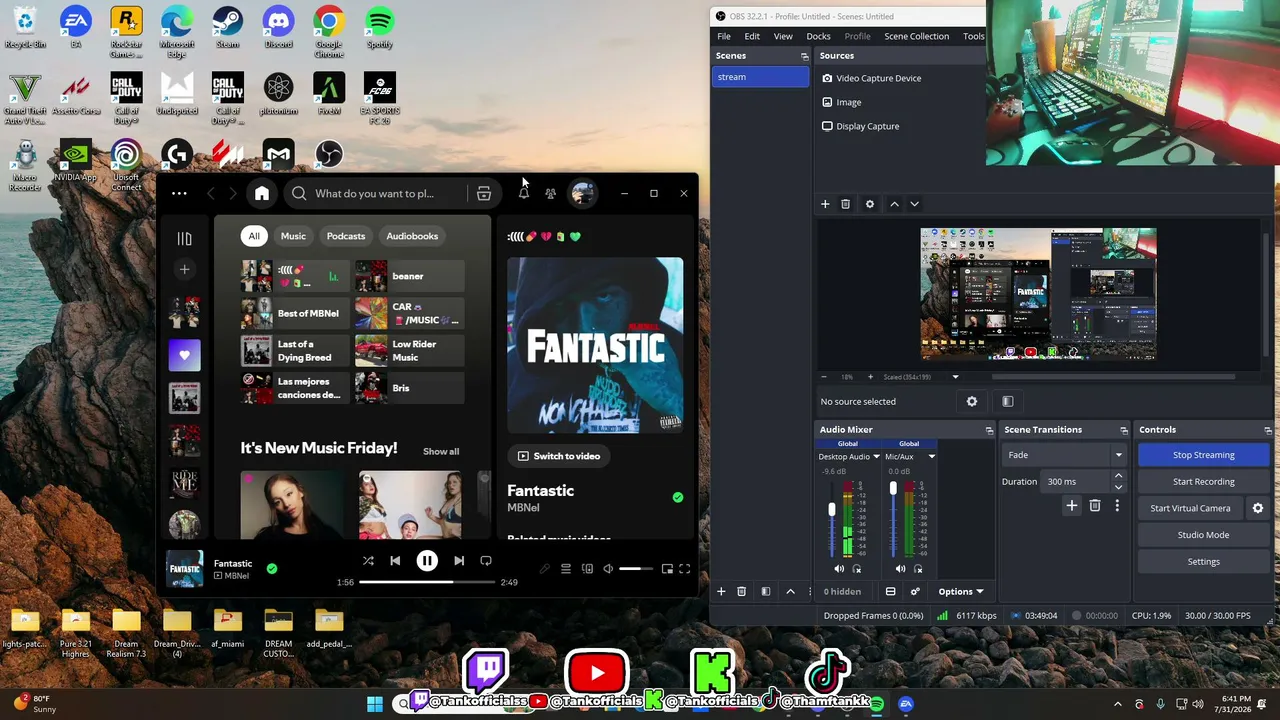Click the Spotify search input field
This screenshot has height=720, width=1280.
coord(374,193)
